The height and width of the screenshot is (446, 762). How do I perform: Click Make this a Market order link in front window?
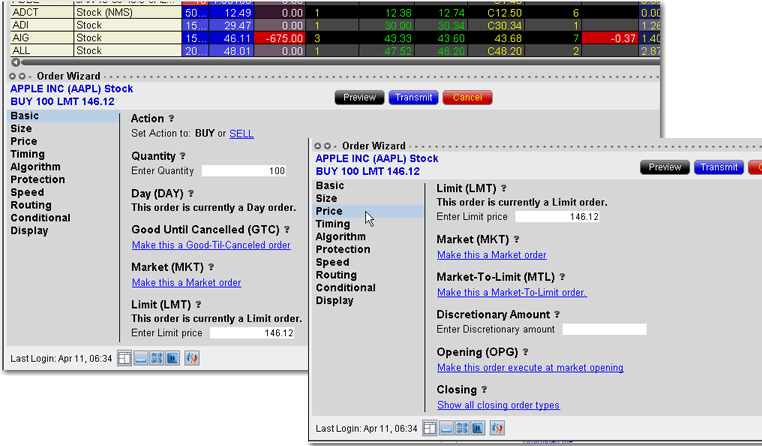point(492,255)
